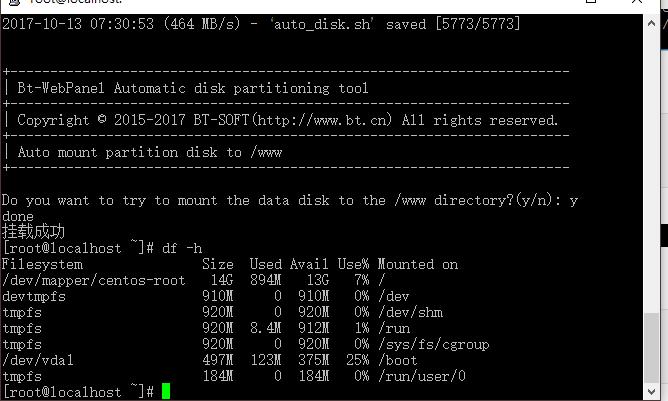The image size is (668, 401).
Task: Click the green terminal cursor block
Action: [166, 391]
